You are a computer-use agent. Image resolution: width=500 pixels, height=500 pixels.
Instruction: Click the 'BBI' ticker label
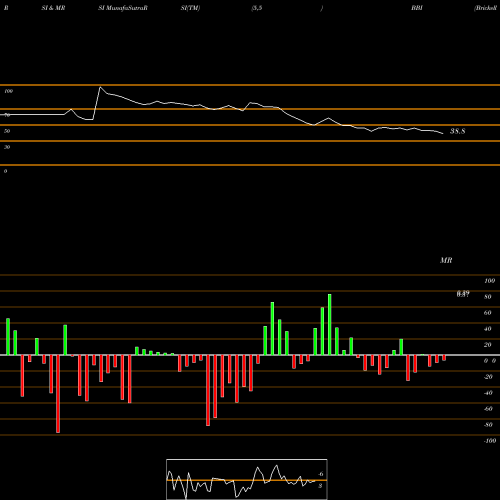[x=417, y=8]
